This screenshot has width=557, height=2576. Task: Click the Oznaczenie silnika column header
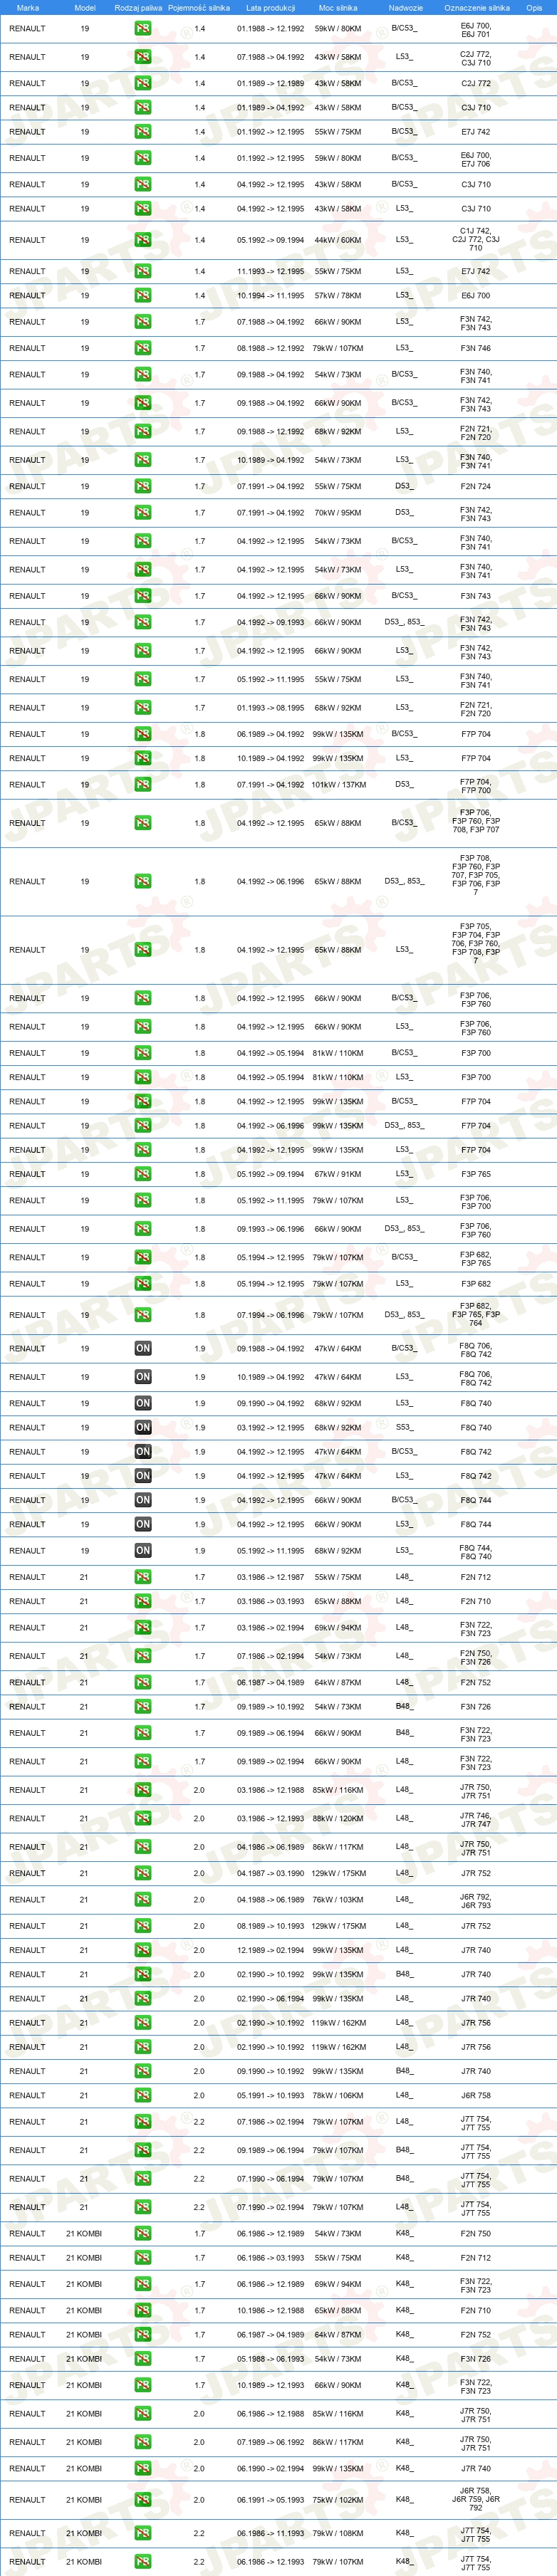[x=476, y=7]
